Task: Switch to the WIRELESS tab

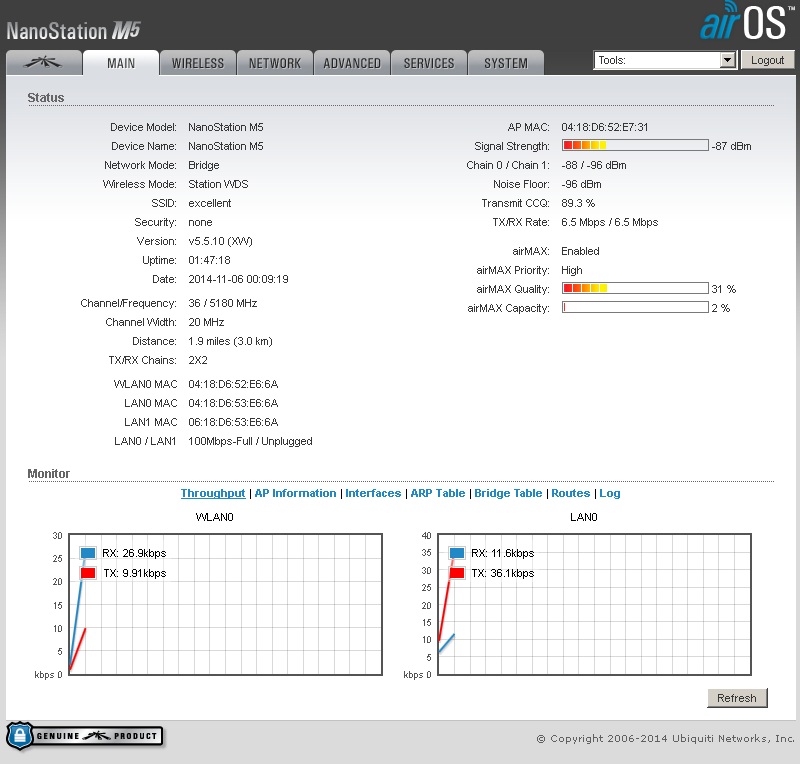Action: point(198,63)
